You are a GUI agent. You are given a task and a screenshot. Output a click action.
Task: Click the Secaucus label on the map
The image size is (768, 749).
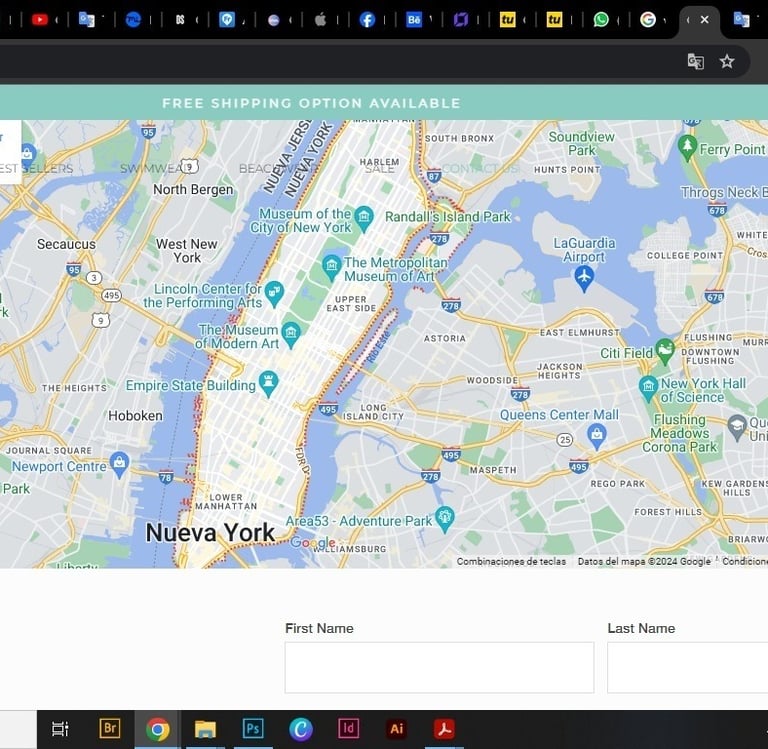[66, 244]
